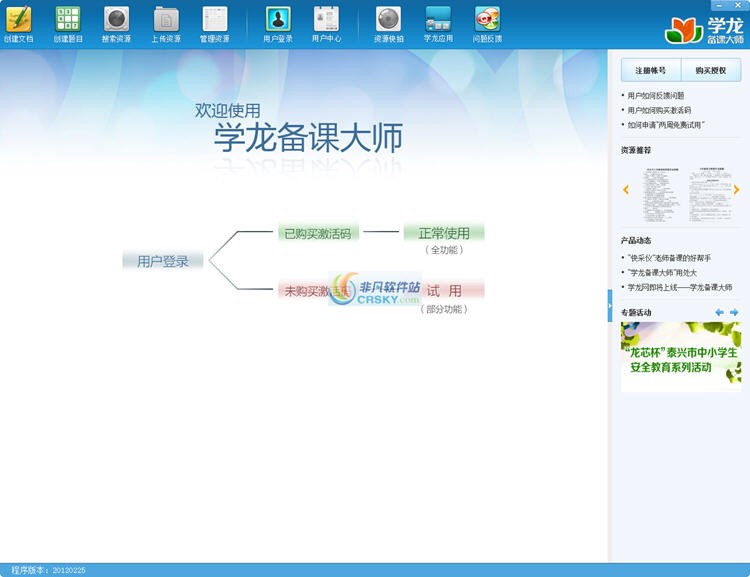Go to previous 专题活动 with blue left arrow
The height and width of the screenshot is (577, 750).
pos(719,312)
